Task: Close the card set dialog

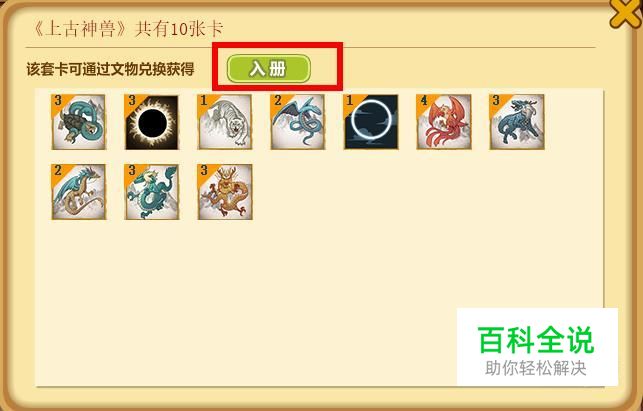Action: coord(625,14)
